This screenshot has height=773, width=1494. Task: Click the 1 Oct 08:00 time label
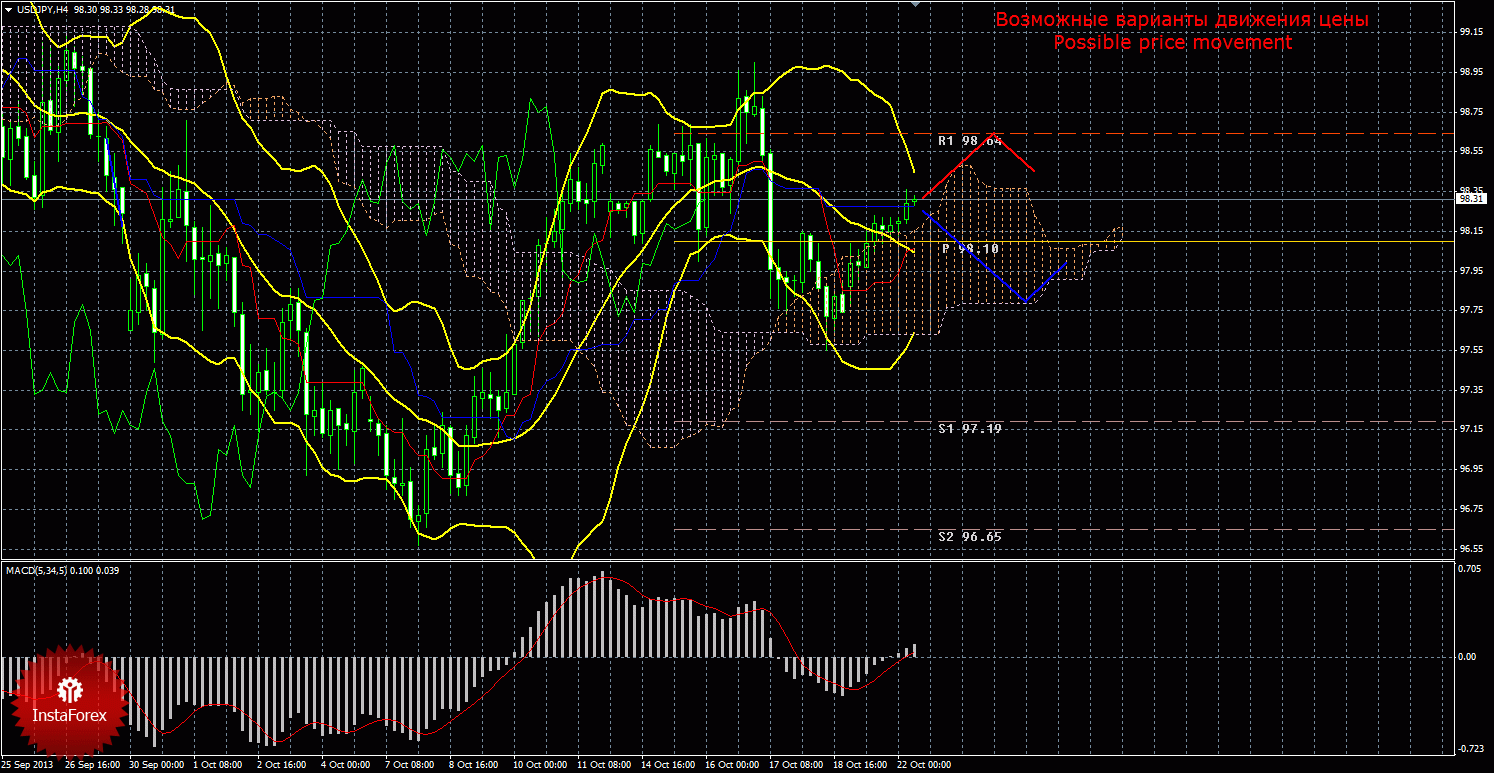tap(219, 765)
